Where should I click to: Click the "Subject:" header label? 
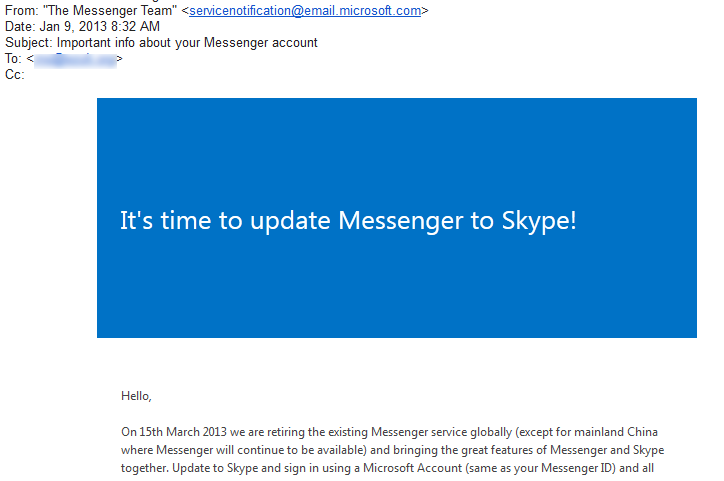click(28, 43)
